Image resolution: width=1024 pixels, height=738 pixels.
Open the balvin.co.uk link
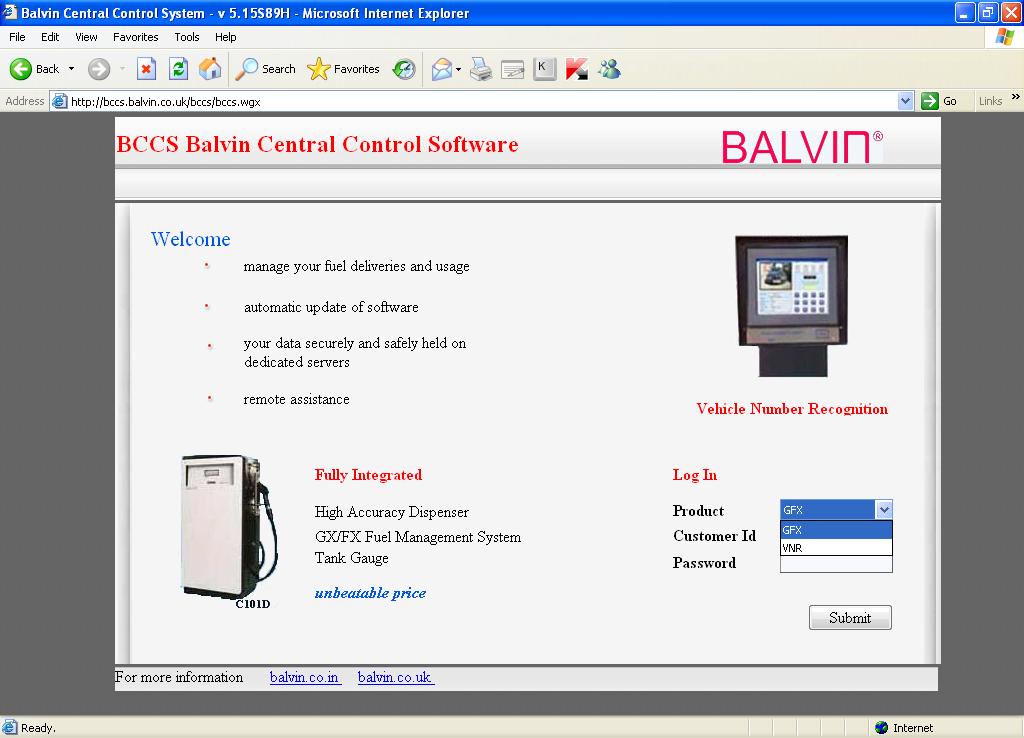pos(396,677)
